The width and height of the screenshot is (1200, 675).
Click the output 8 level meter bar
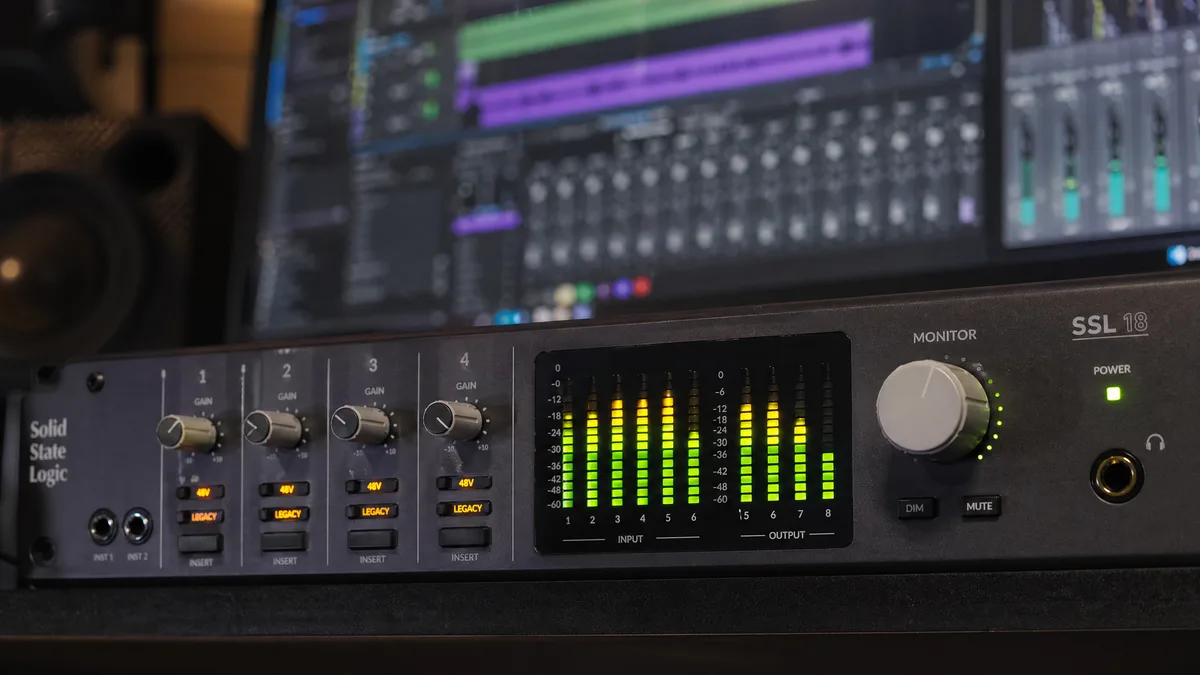(828, 431)
